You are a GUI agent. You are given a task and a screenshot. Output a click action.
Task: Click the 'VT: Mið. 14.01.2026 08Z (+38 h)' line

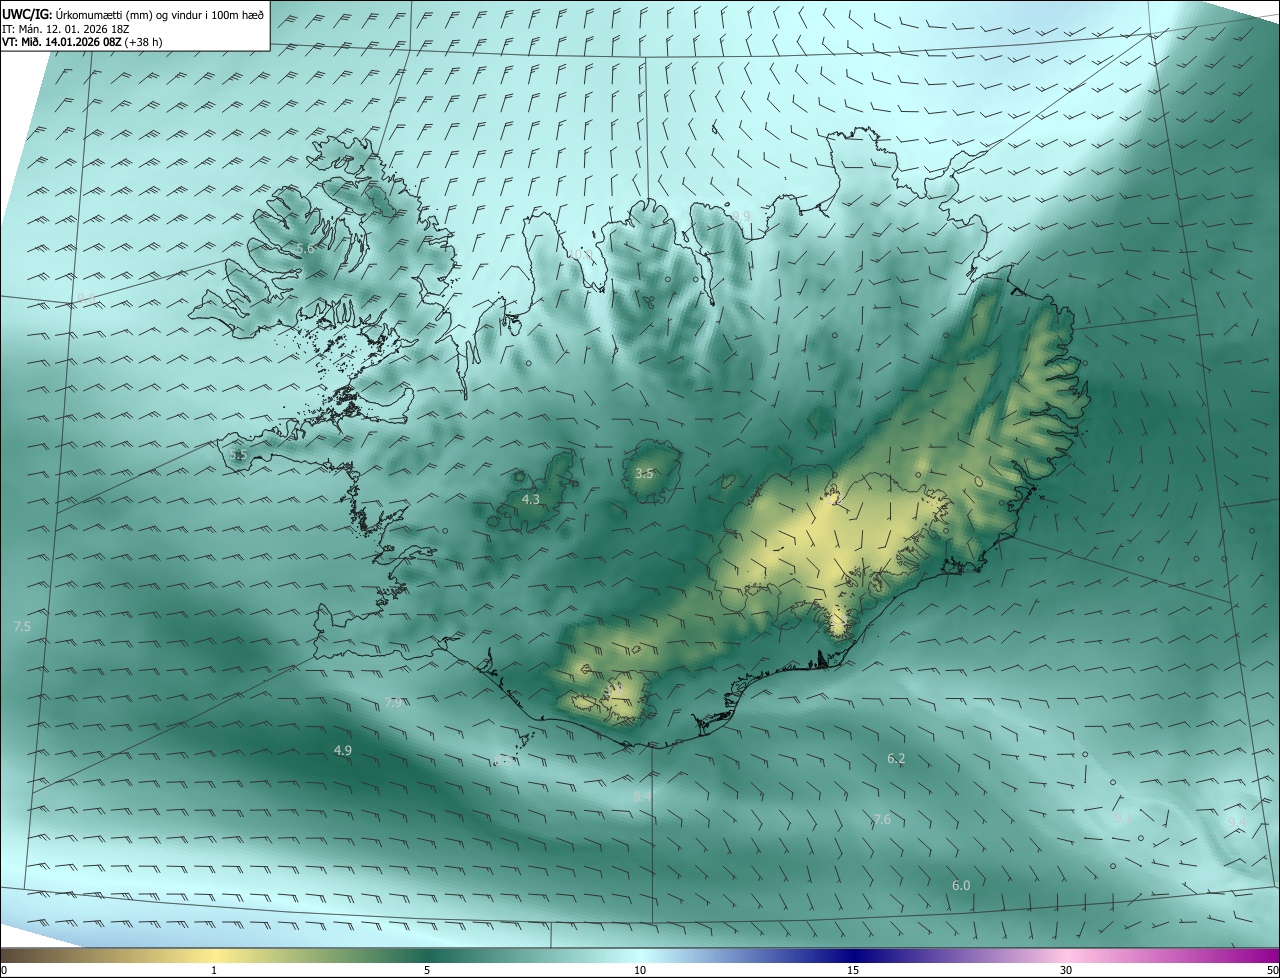82,42
